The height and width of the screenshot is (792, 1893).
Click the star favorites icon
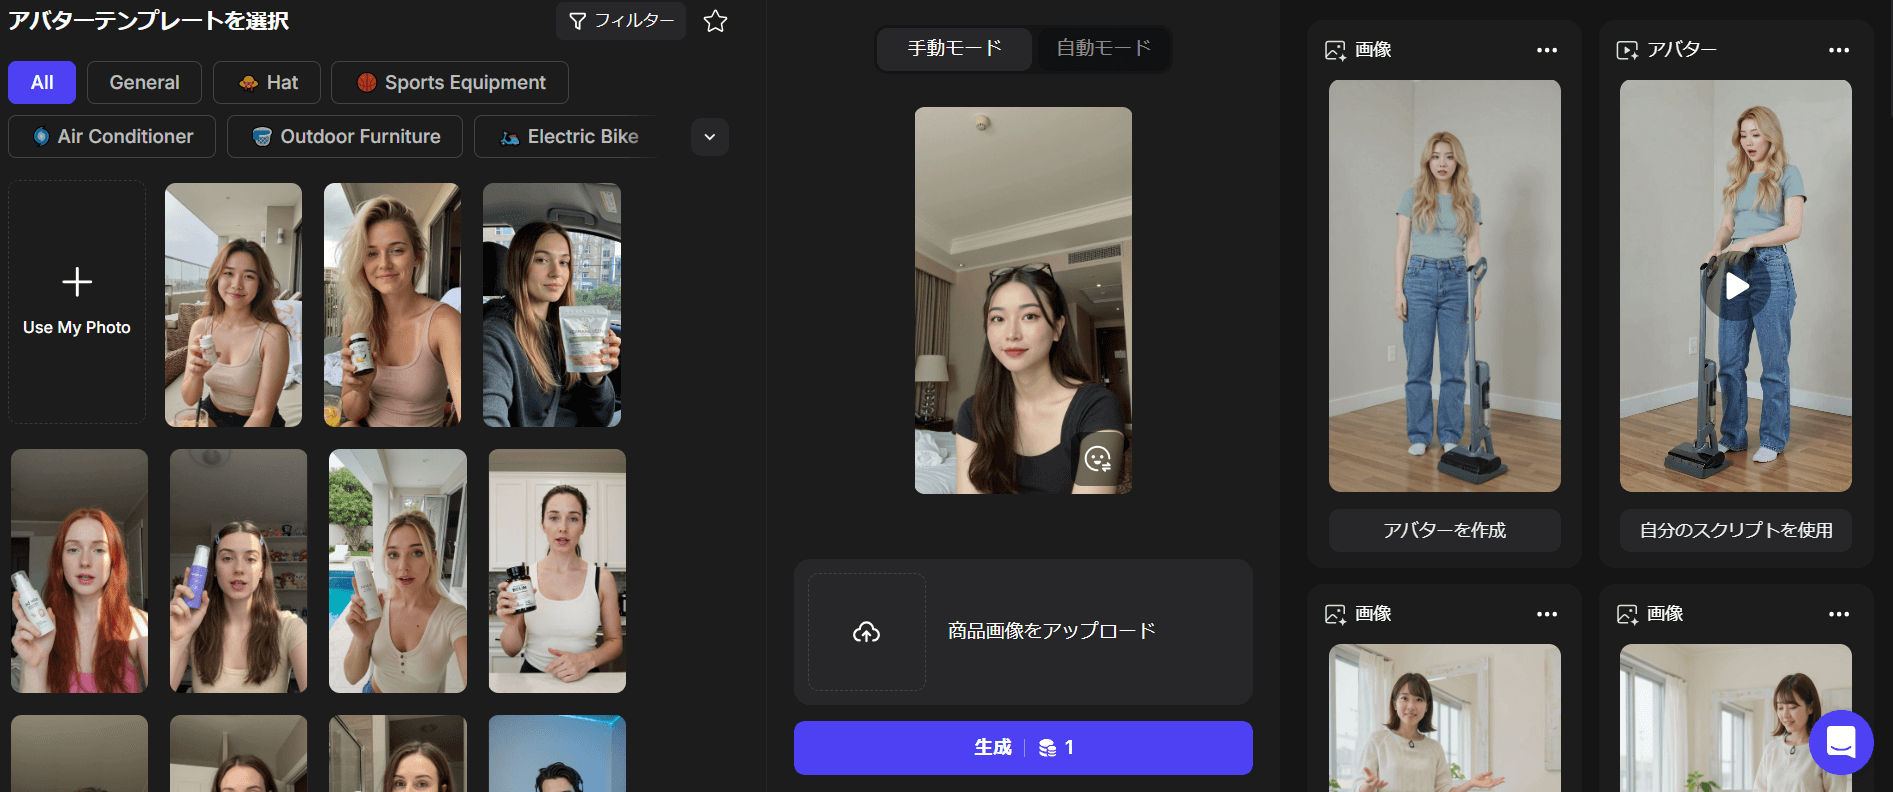click(715, 21)
